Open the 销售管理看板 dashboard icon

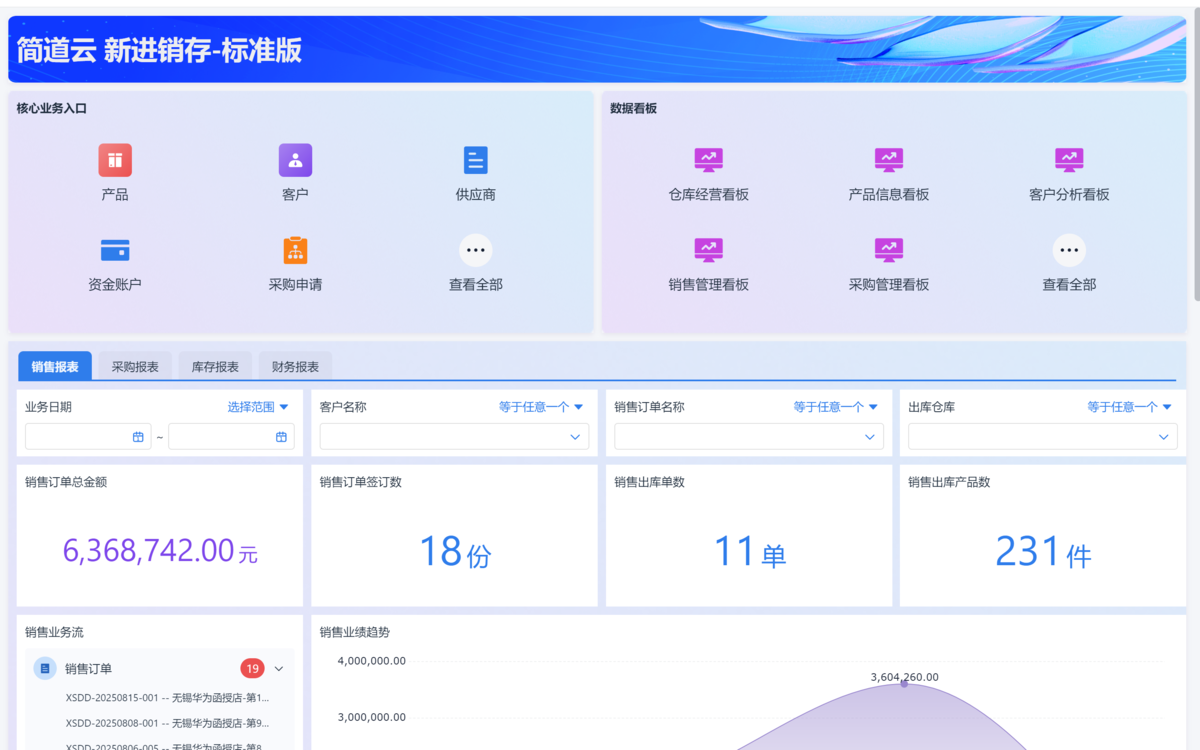(708, 250)
